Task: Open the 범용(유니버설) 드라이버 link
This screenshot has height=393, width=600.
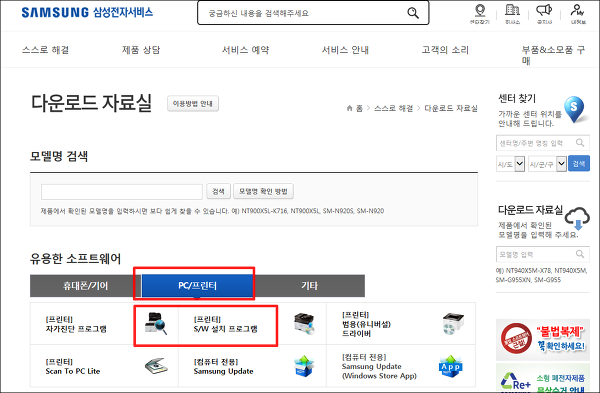Action: [x=366, y=324]
